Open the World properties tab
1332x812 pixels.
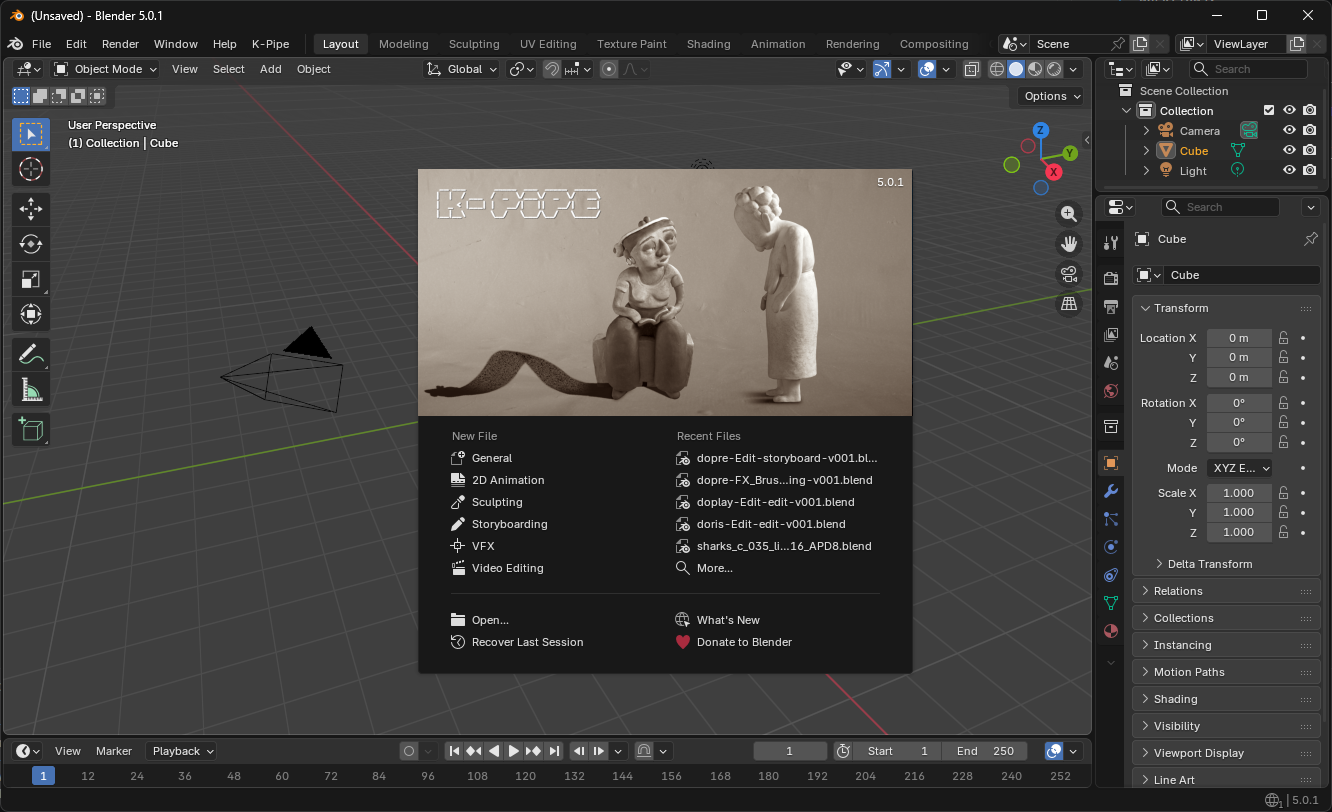pos(1110,390)
